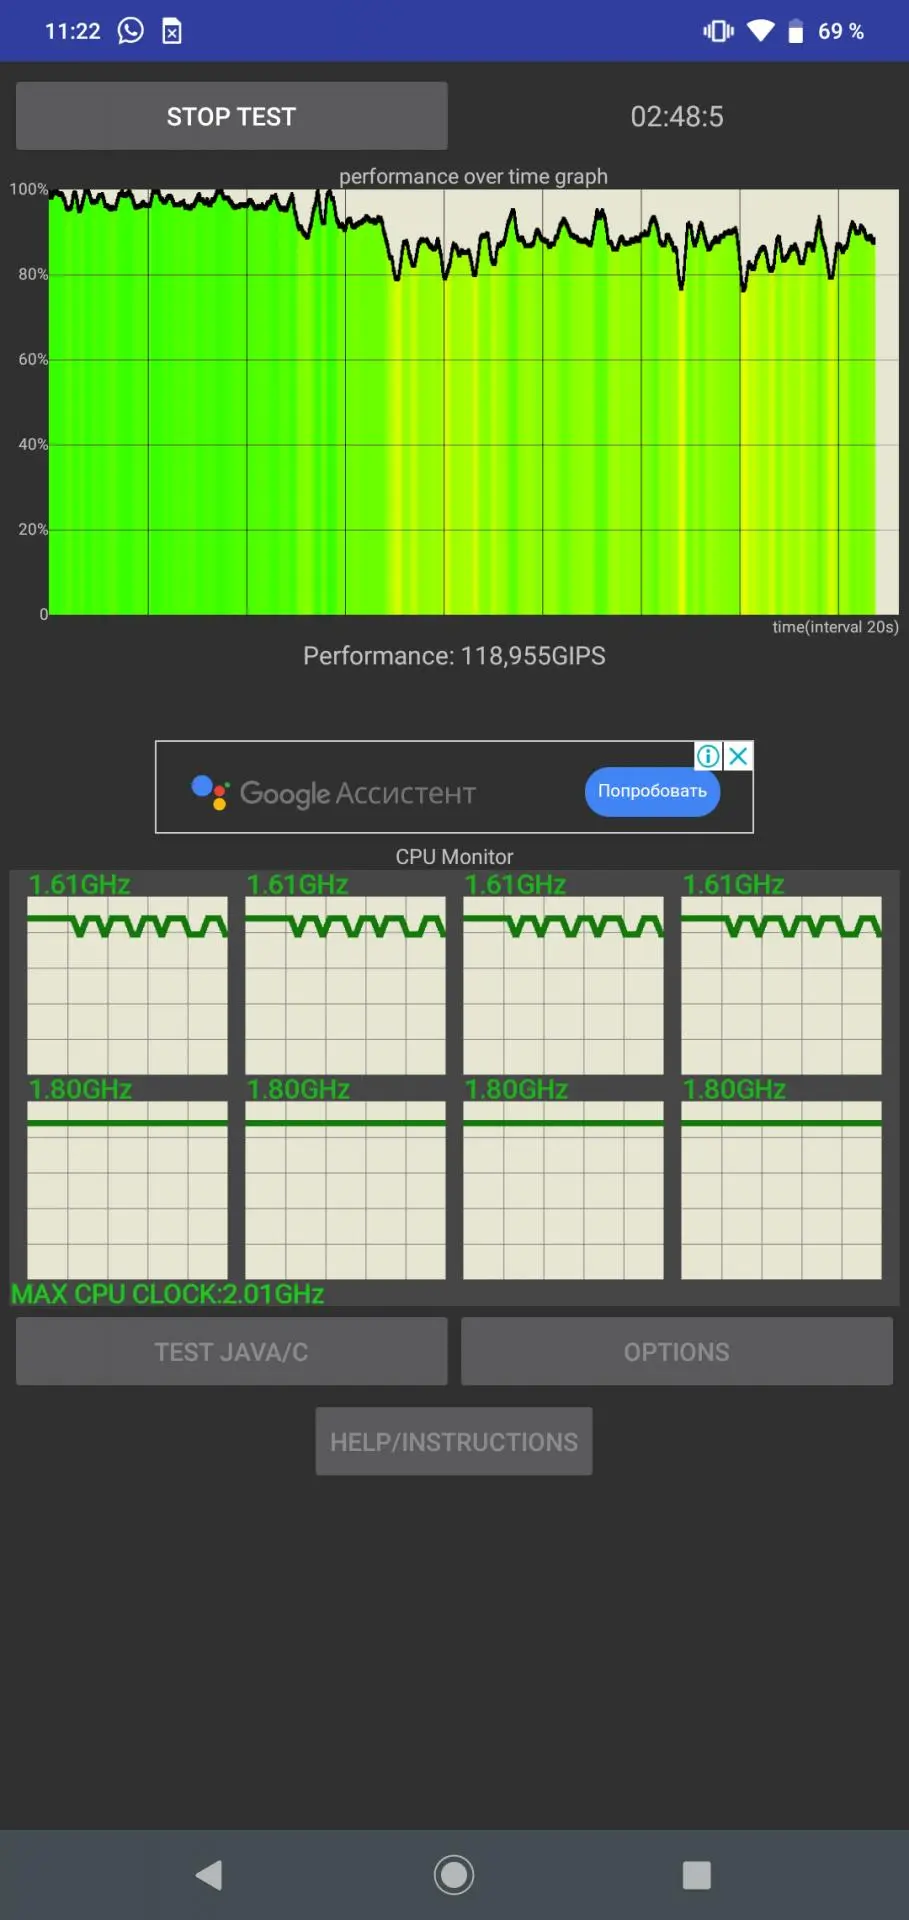Tap the first 1.61GHz CPU core graph
Image resolution: width=909 pixels, height=1920 pixels.
click(127, 985)
